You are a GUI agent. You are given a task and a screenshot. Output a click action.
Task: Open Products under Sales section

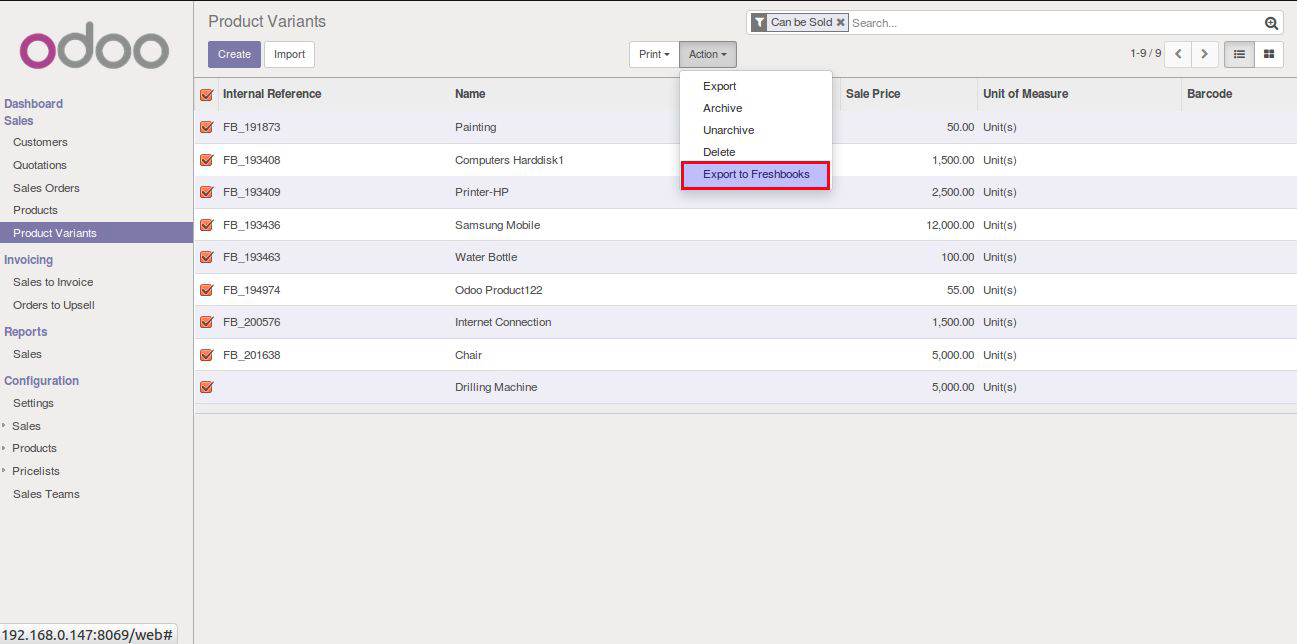(35, 210)
